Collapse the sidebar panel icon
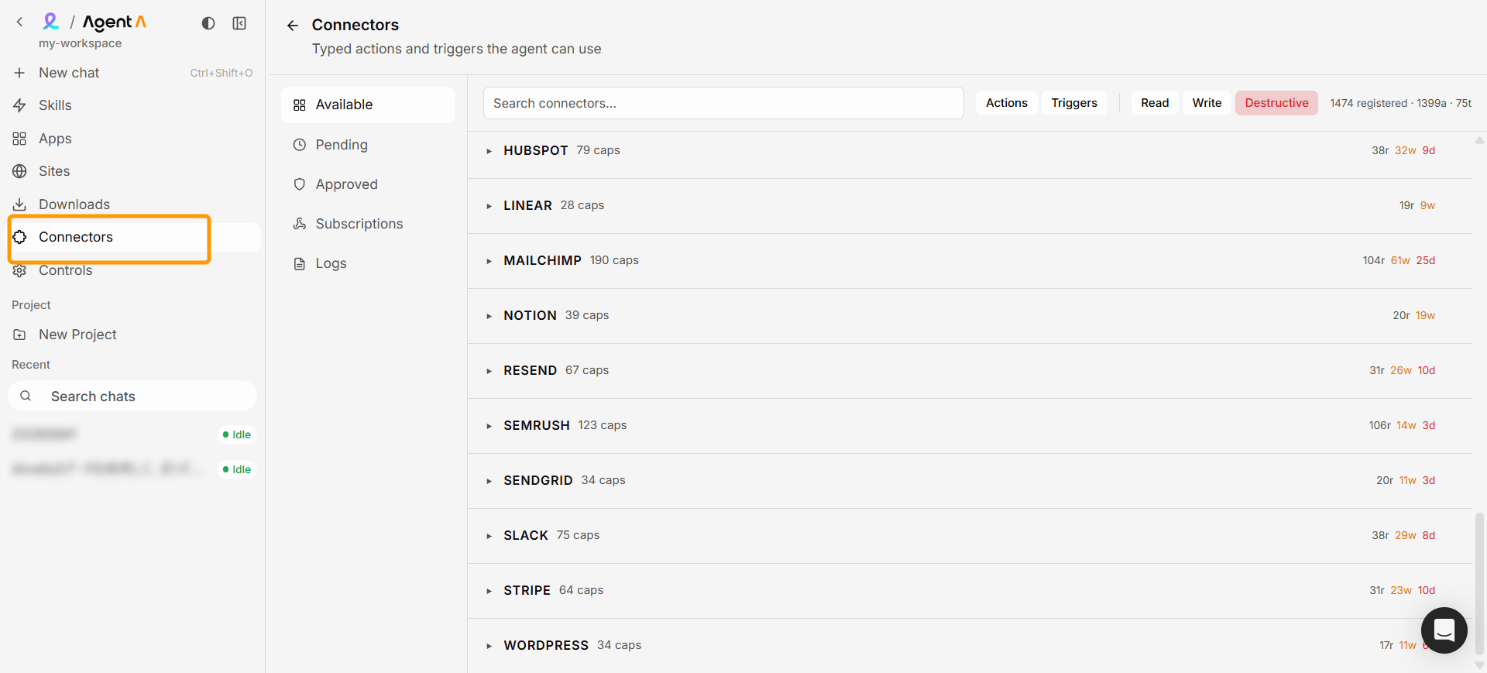1487x673 pixels. click(x=239, y=23)
